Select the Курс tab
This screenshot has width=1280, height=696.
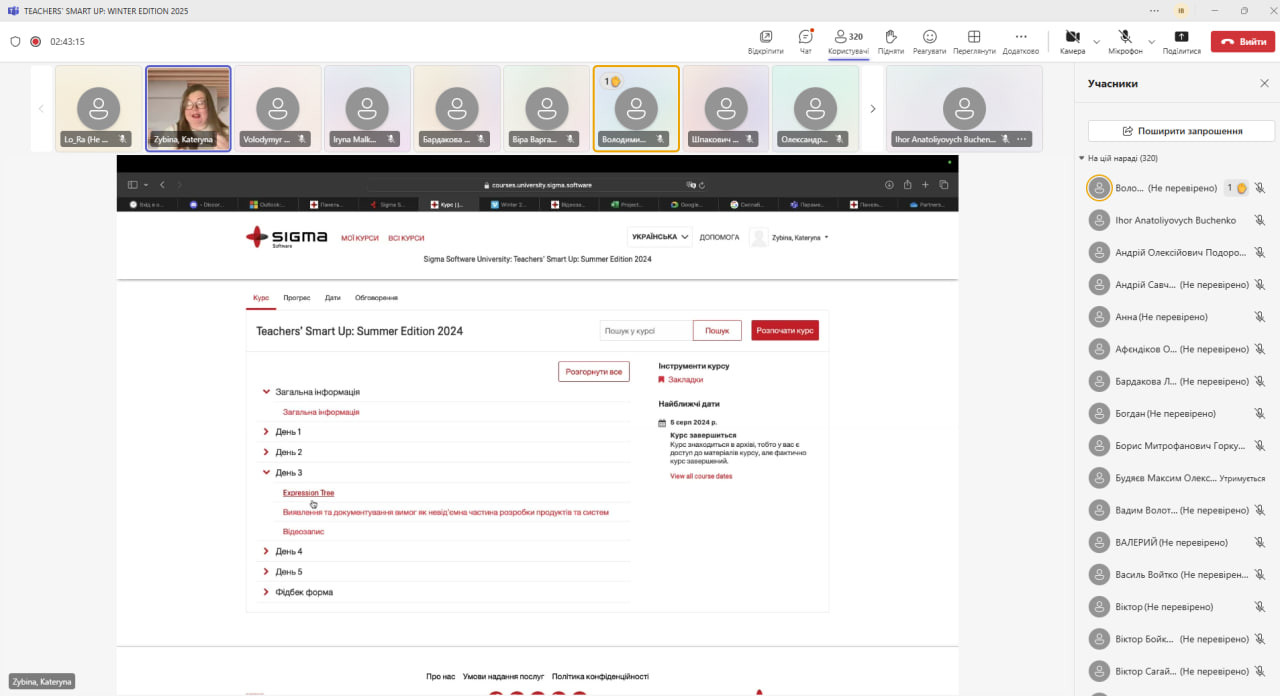coord(261,298)
